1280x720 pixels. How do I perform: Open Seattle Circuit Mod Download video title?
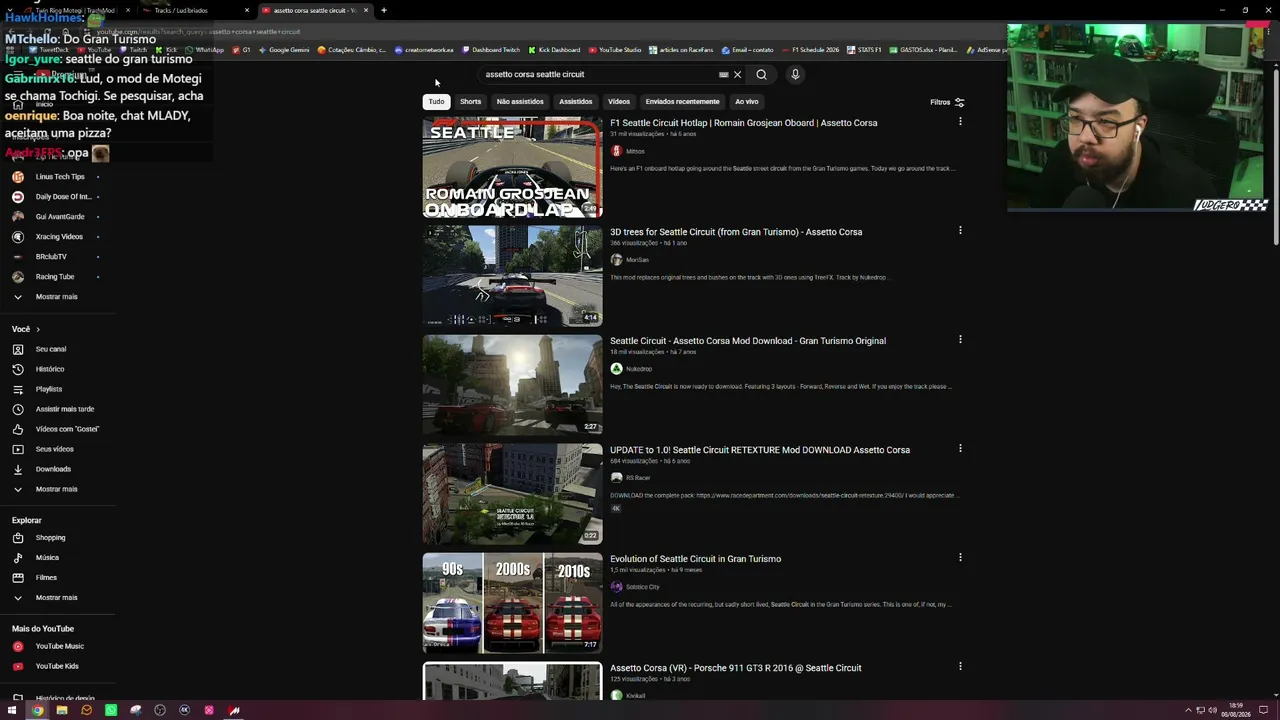coord(748,341)
